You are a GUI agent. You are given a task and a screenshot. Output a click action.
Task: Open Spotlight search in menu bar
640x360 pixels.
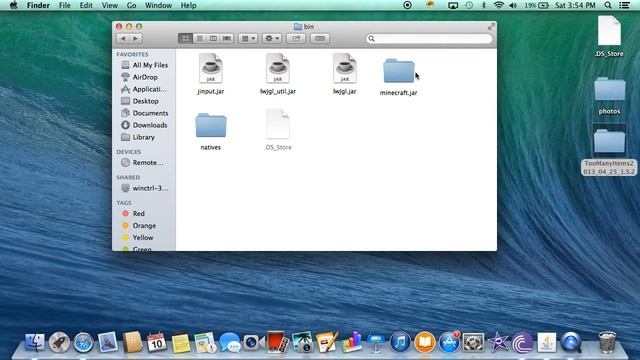pos(608,5)
